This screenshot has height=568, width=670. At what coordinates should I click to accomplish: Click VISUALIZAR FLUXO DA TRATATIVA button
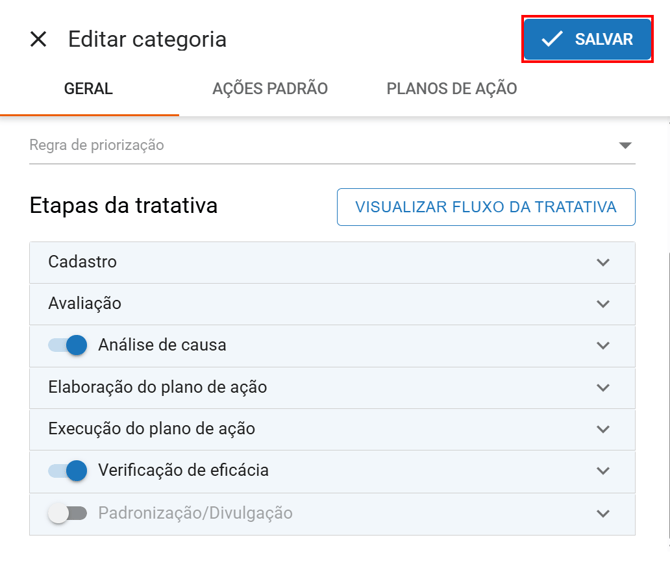click(486, 208)
